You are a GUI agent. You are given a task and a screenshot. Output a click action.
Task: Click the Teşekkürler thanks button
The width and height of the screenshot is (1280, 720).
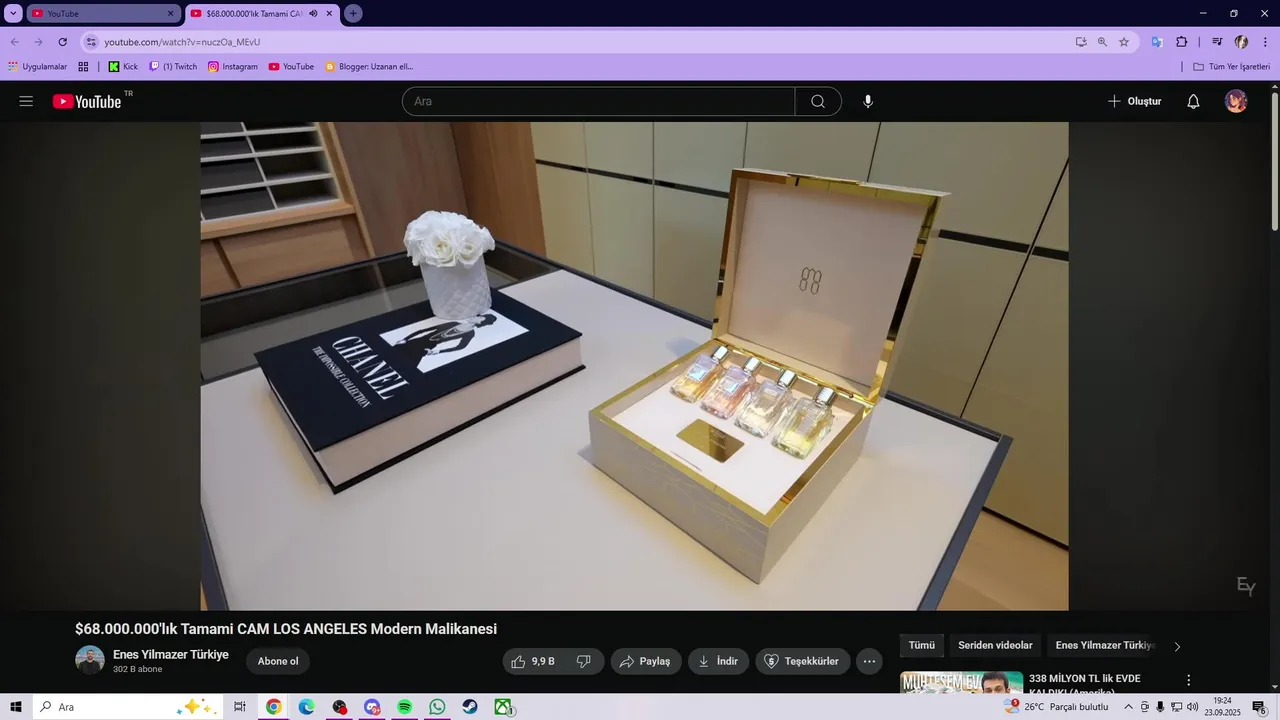803,661
